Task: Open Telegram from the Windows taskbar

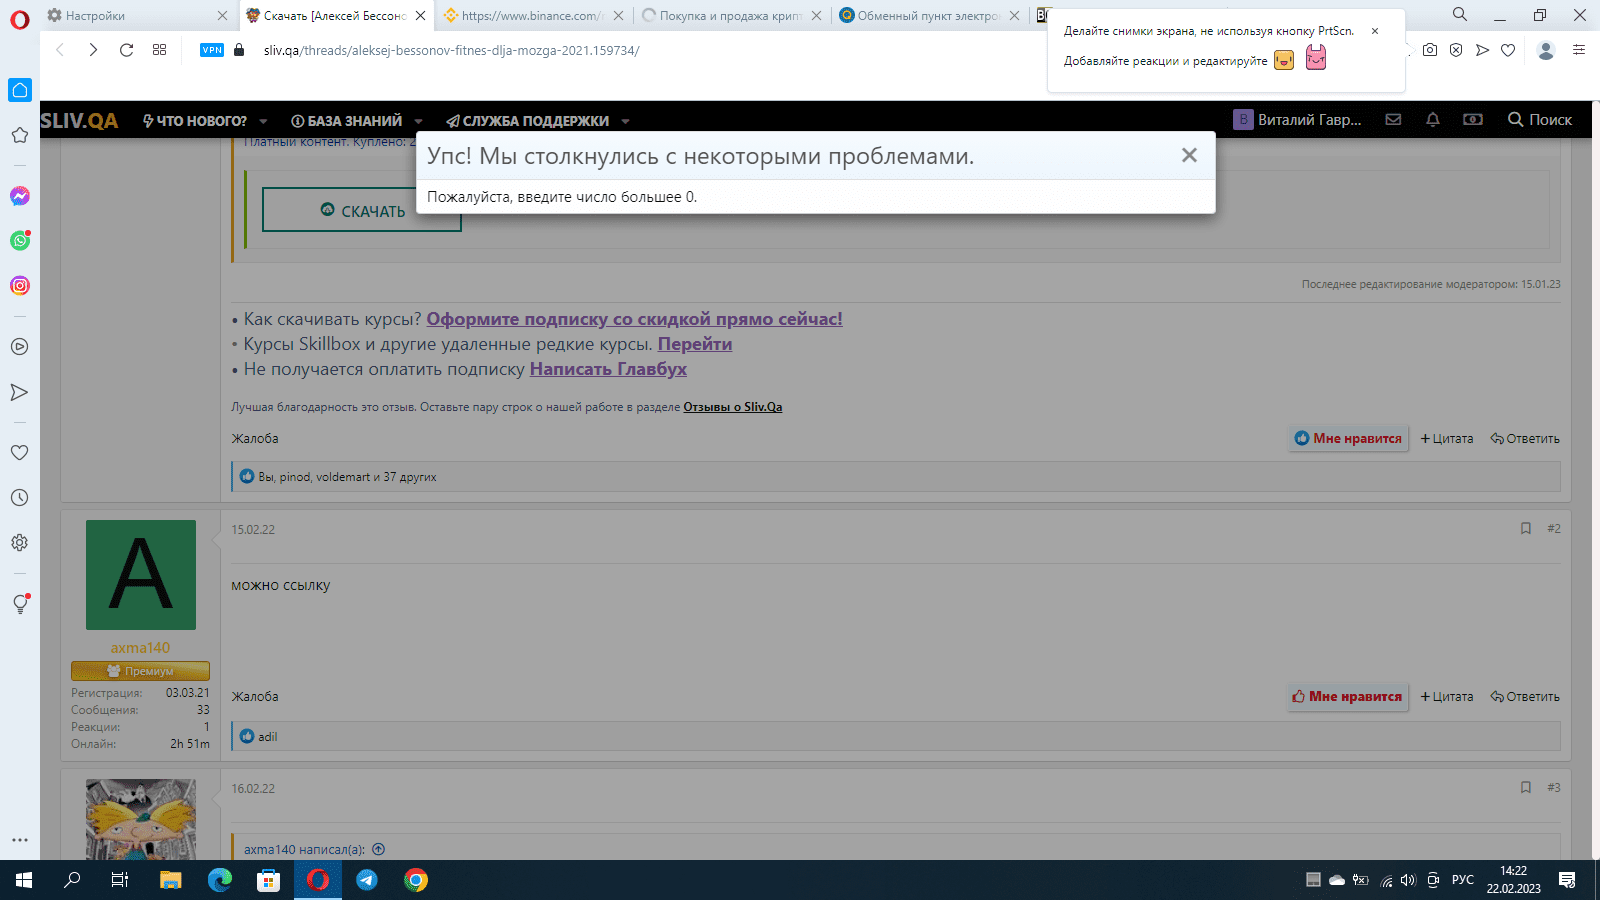Action: coord(367,880)
